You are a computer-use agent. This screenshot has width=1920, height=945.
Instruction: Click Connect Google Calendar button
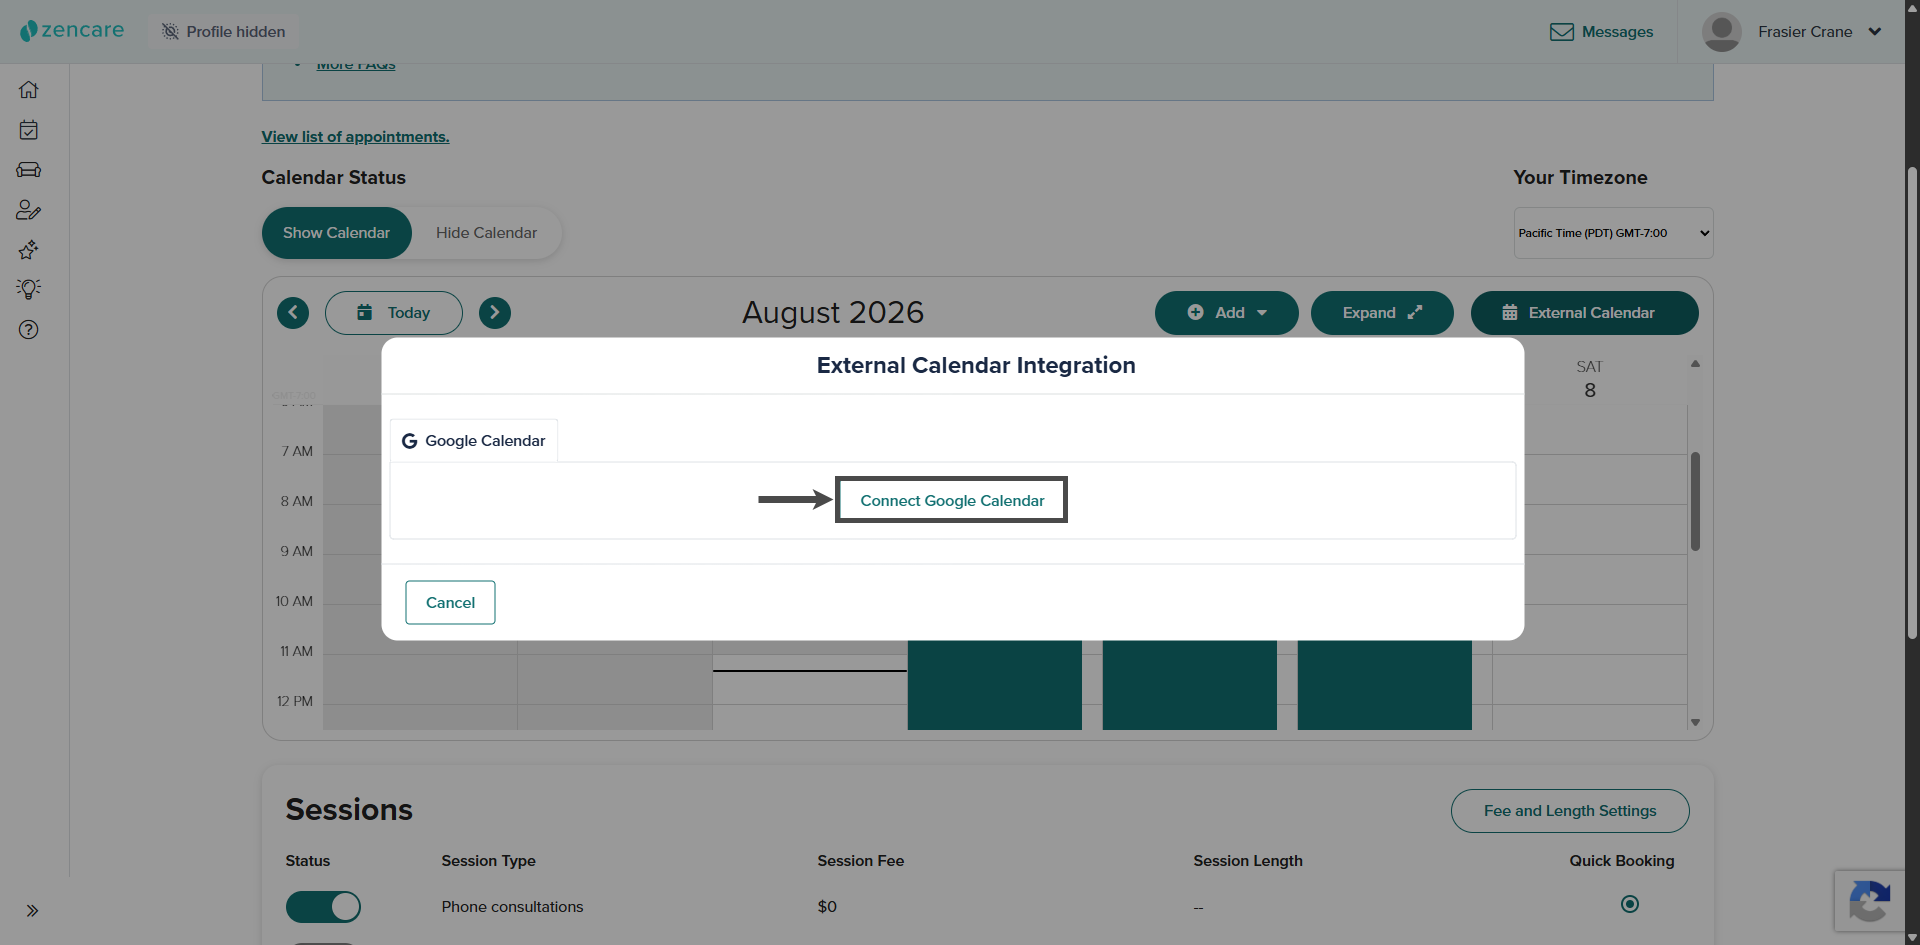[x=952, y=500]
